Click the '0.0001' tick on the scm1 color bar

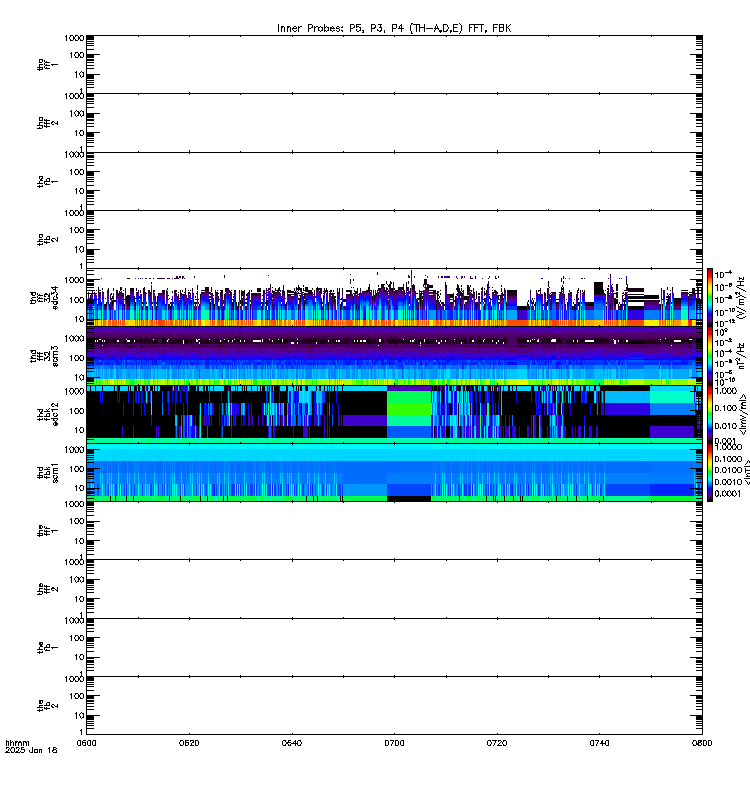(728, 493)
